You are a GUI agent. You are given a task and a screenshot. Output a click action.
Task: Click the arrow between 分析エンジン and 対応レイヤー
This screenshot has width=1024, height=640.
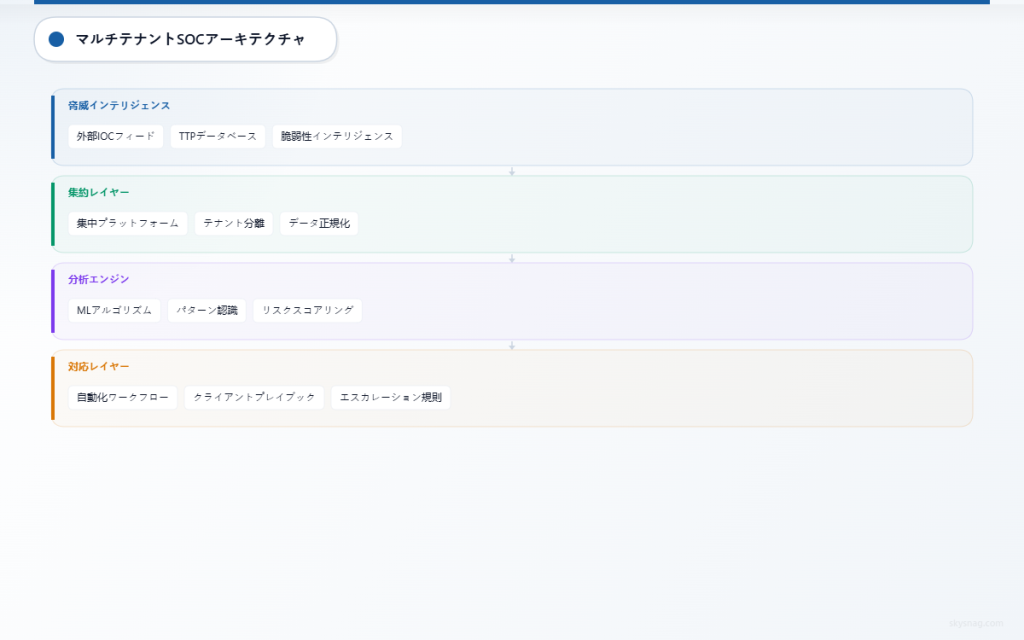[512, 345]
